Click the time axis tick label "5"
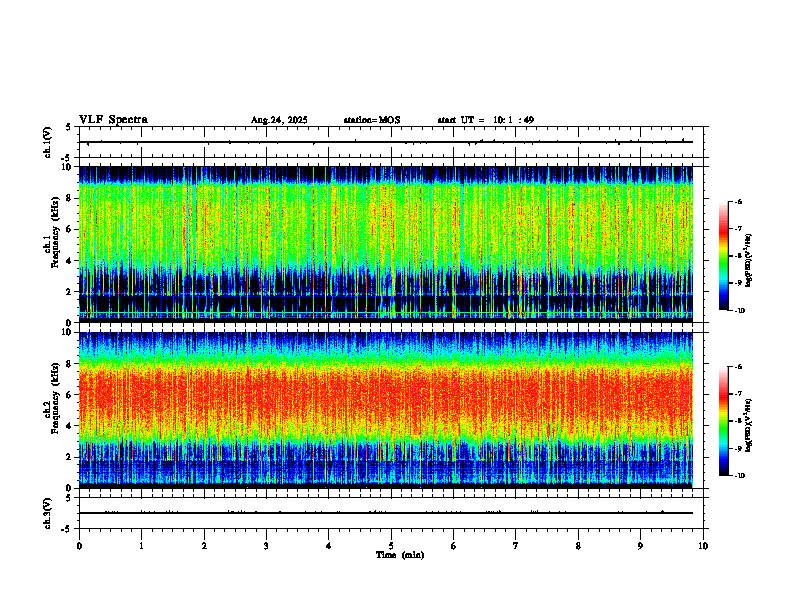Screen dimensions: 792x612 (x=391, y=546)
